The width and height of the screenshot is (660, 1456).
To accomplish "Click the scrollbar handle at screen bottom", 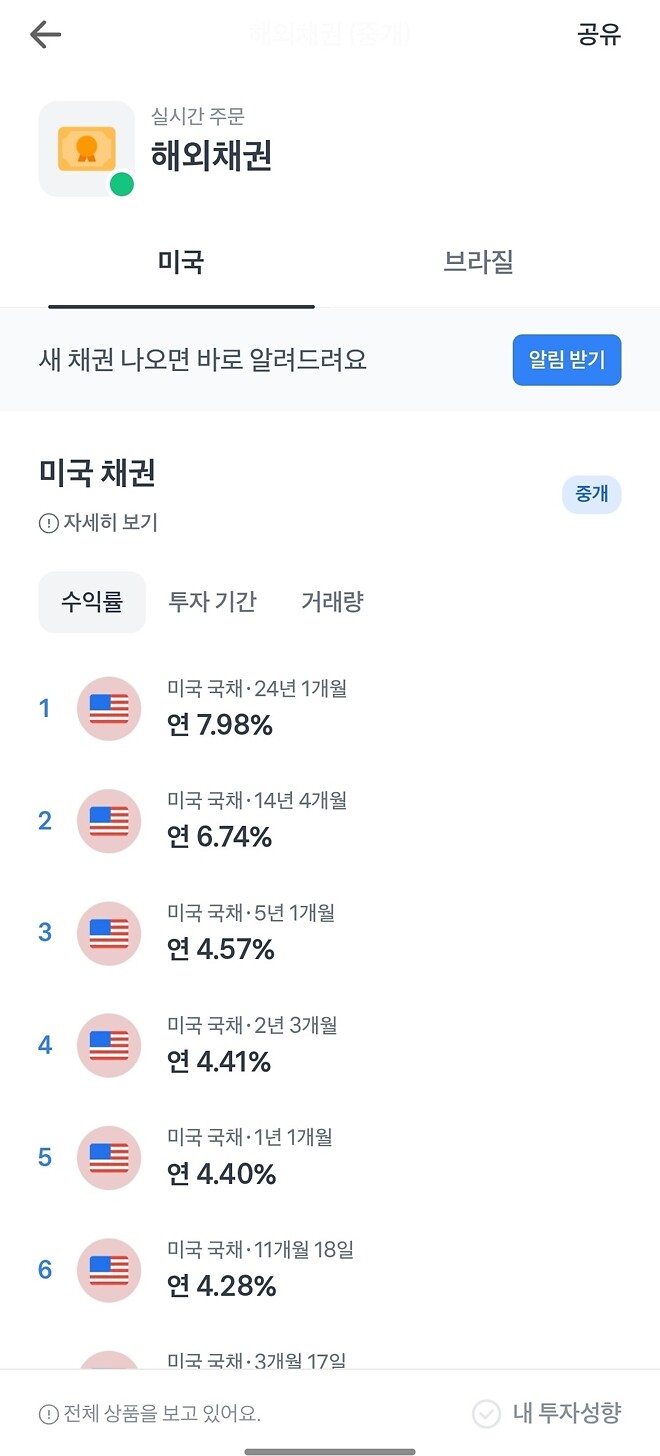I will 330,1449.
